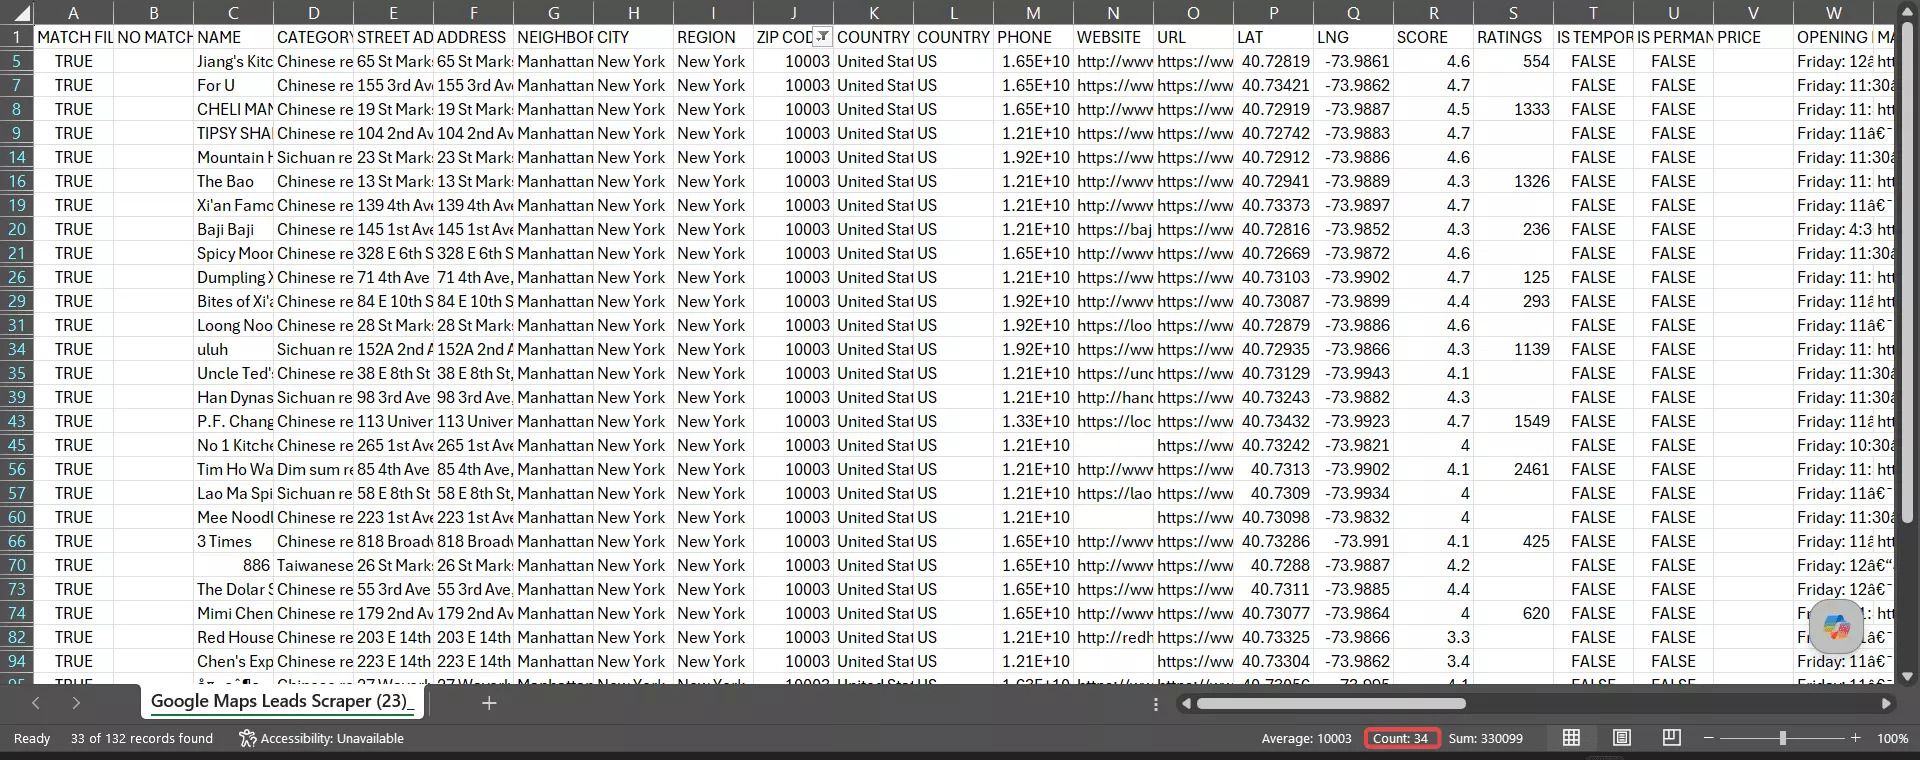The height and width of the screenshot is (760, 1920).
Task: Select score cell 3.4 for Chen's Exp
Action: coord(1433,661)
